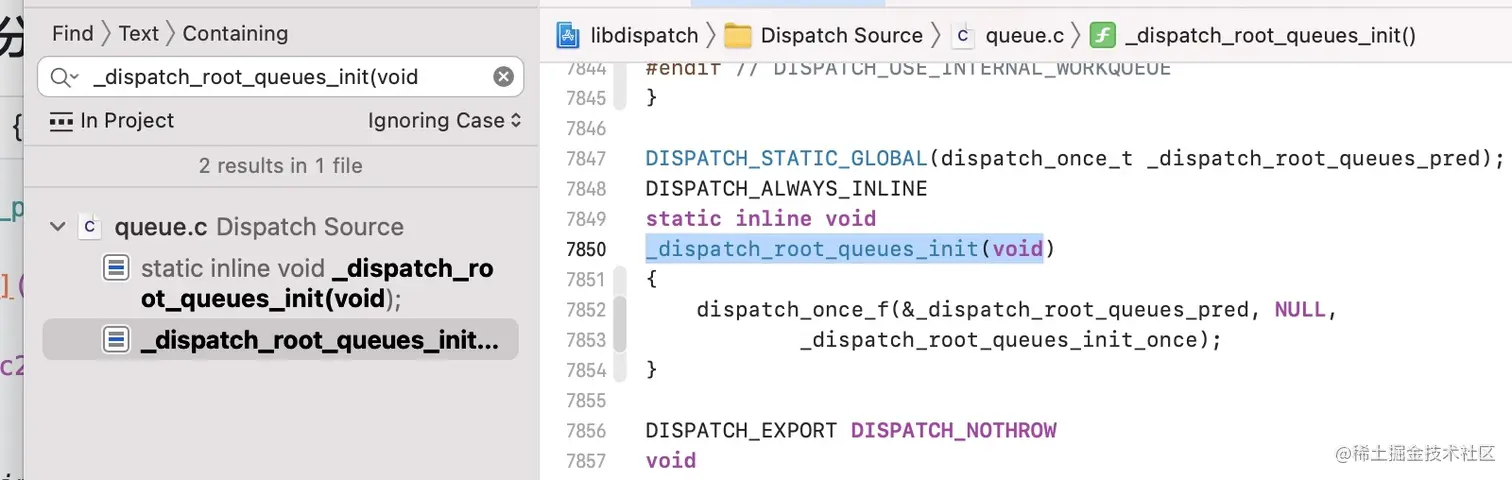Viewport: 1512px width, 480px height.
Task: Collapse the queue.c results group
Action: pyautogui.click(x=56, y=227)
